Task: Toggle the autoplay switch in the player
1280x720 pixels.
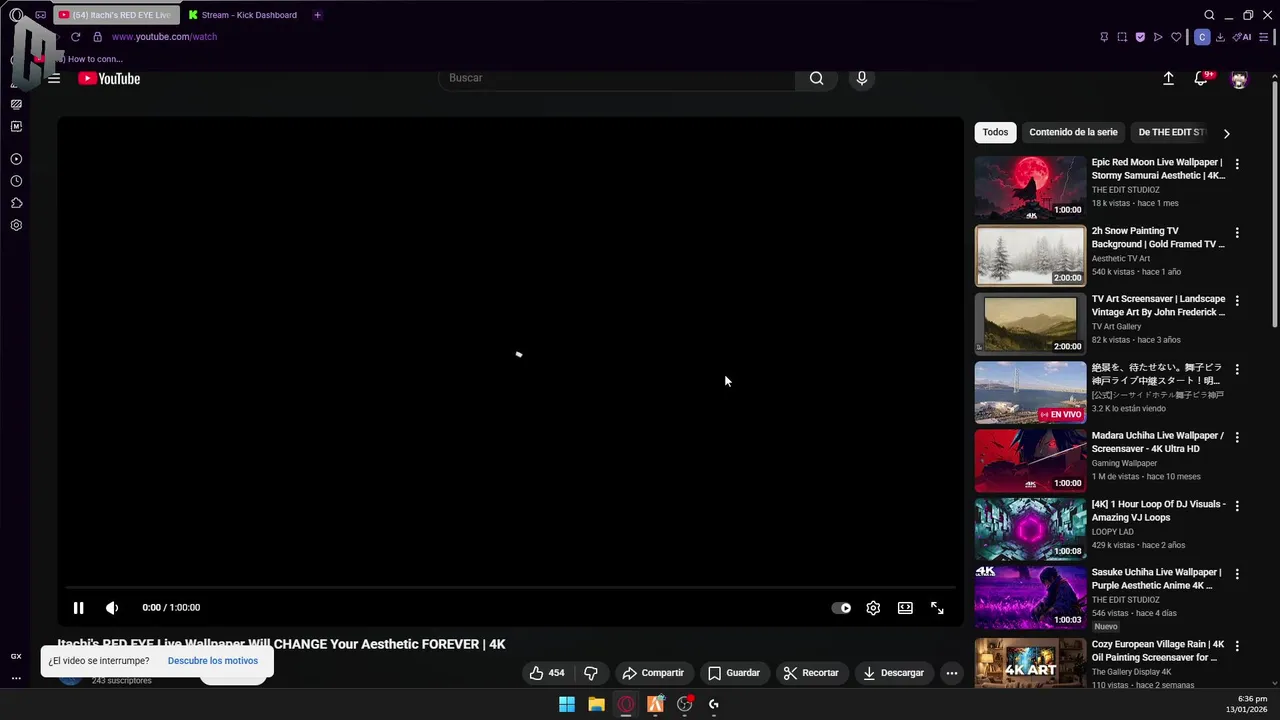Action: 841,608
